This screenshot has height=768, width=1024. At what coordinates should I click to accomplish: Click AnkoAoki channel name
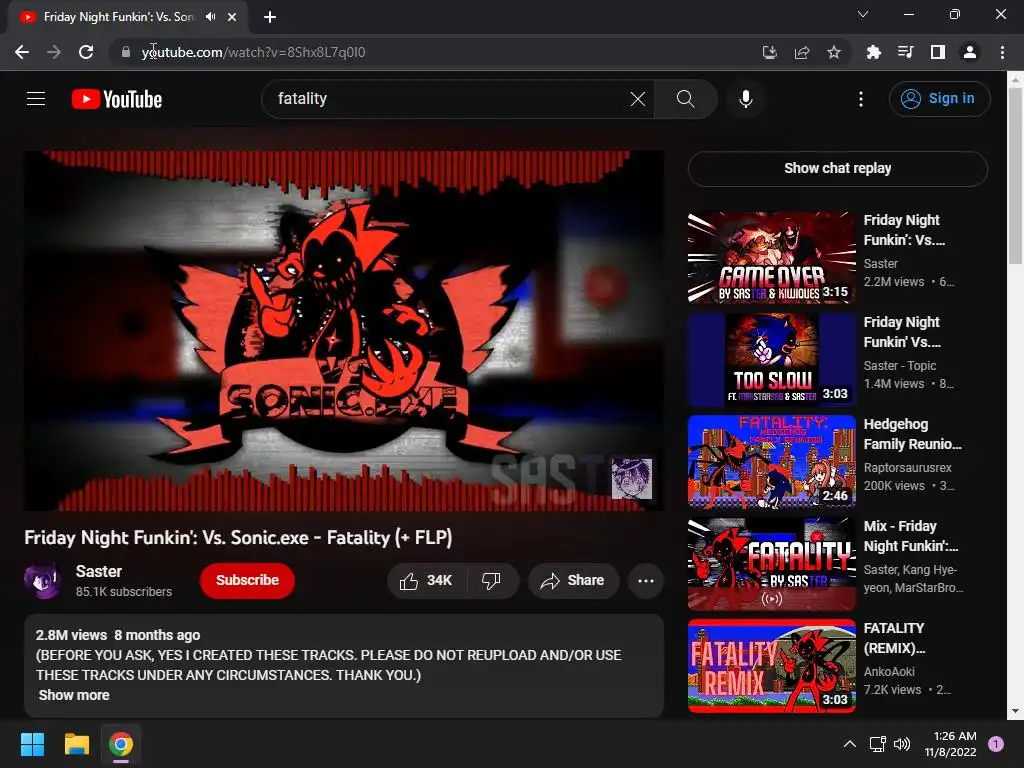[x=889, y=671]
